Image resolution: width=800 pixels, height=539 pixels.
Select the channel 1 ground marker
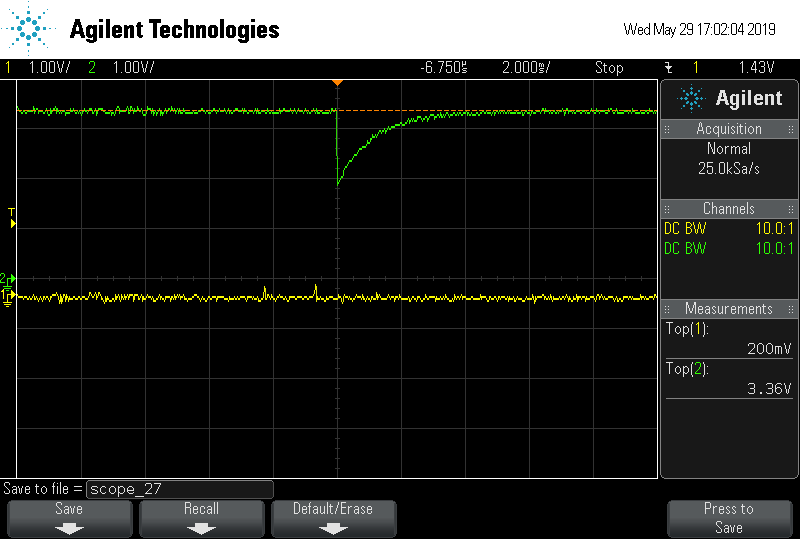click(x=8, y=297)
